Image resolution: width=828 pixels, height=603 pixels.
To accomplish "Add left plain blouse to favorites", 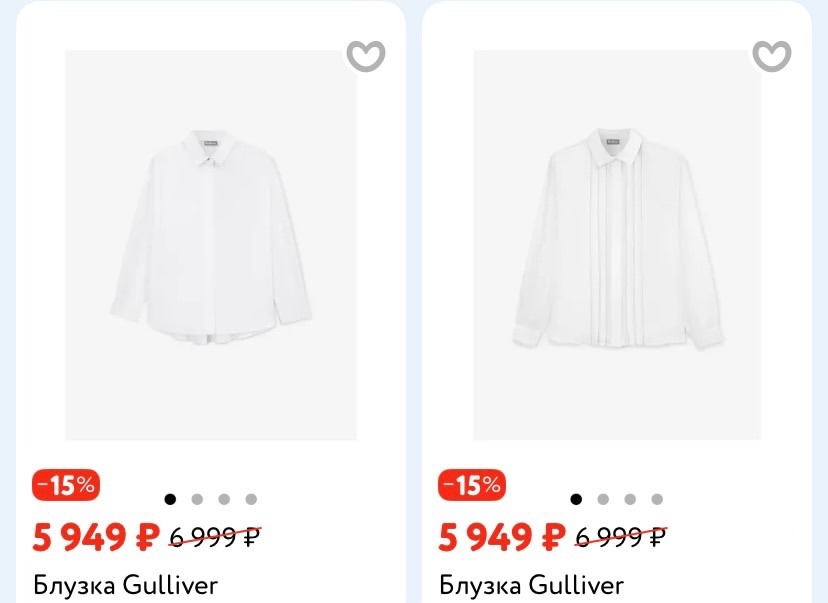I will (366, 56).
